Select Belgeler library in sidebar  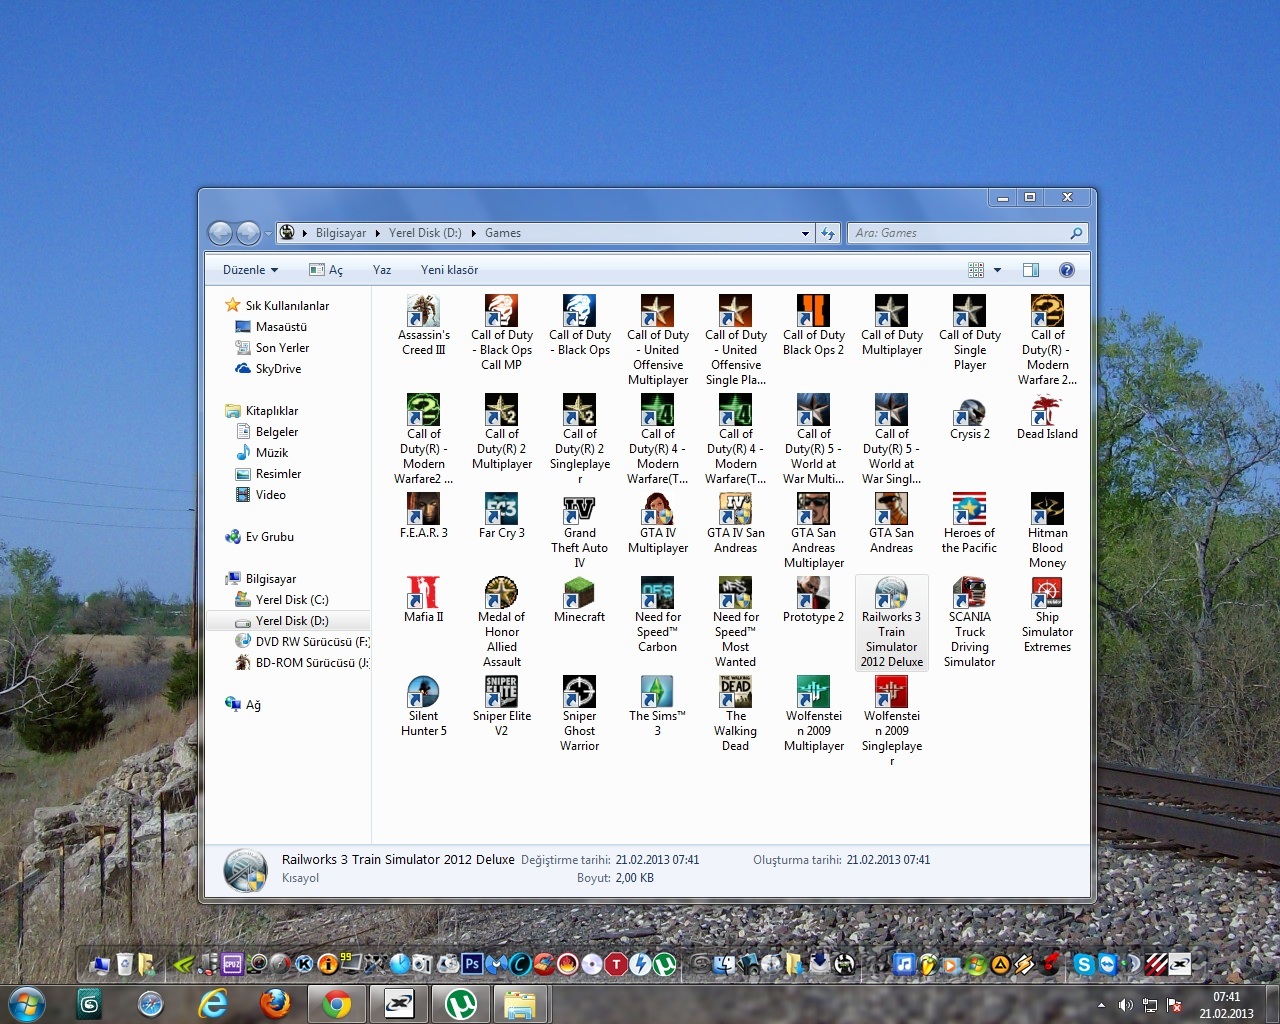pos(267,432)
